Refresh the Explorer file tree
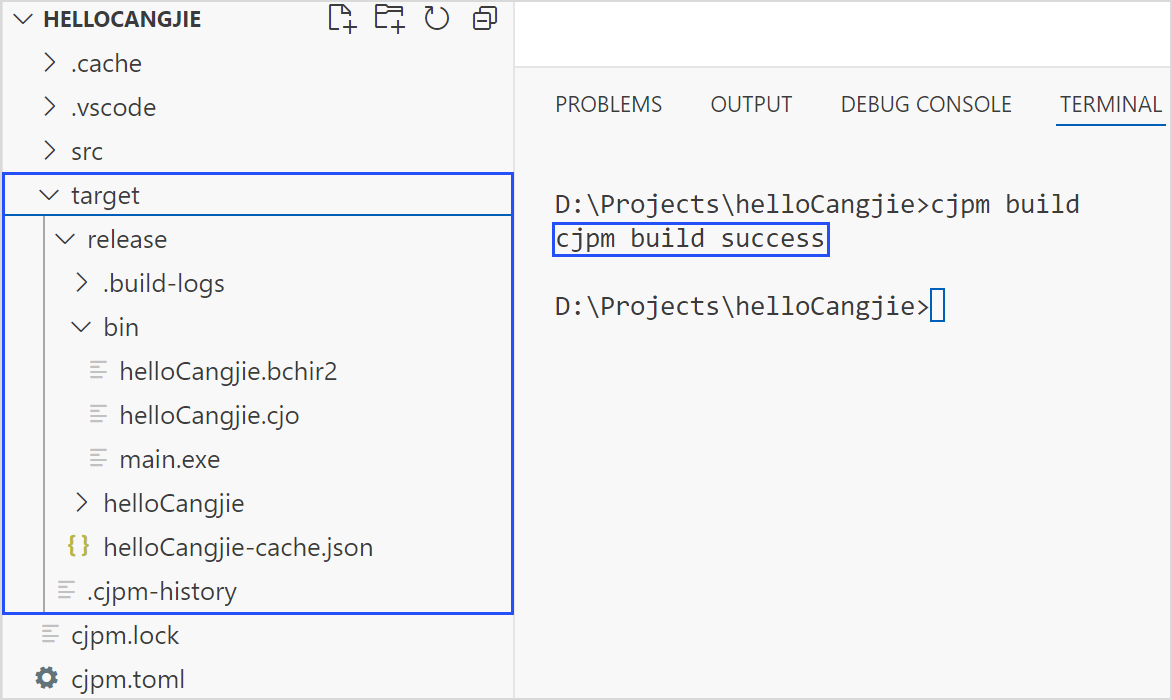Viewport: 1172px width, 700px height. point(437,19)
